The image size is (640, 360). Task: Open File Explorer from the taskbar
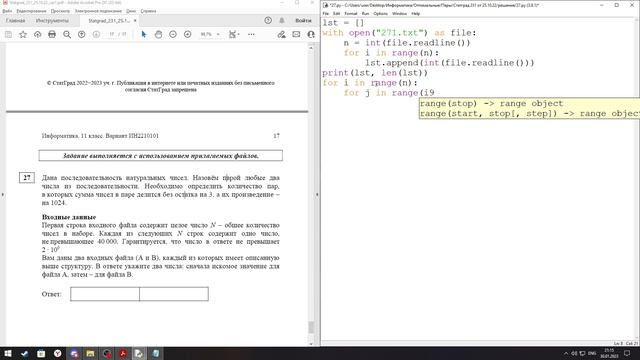pos(90,353)
